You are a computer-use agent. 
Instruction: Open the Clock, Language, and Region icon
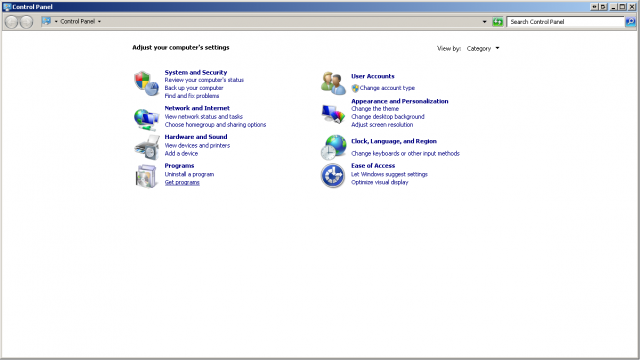pos(333,147)
